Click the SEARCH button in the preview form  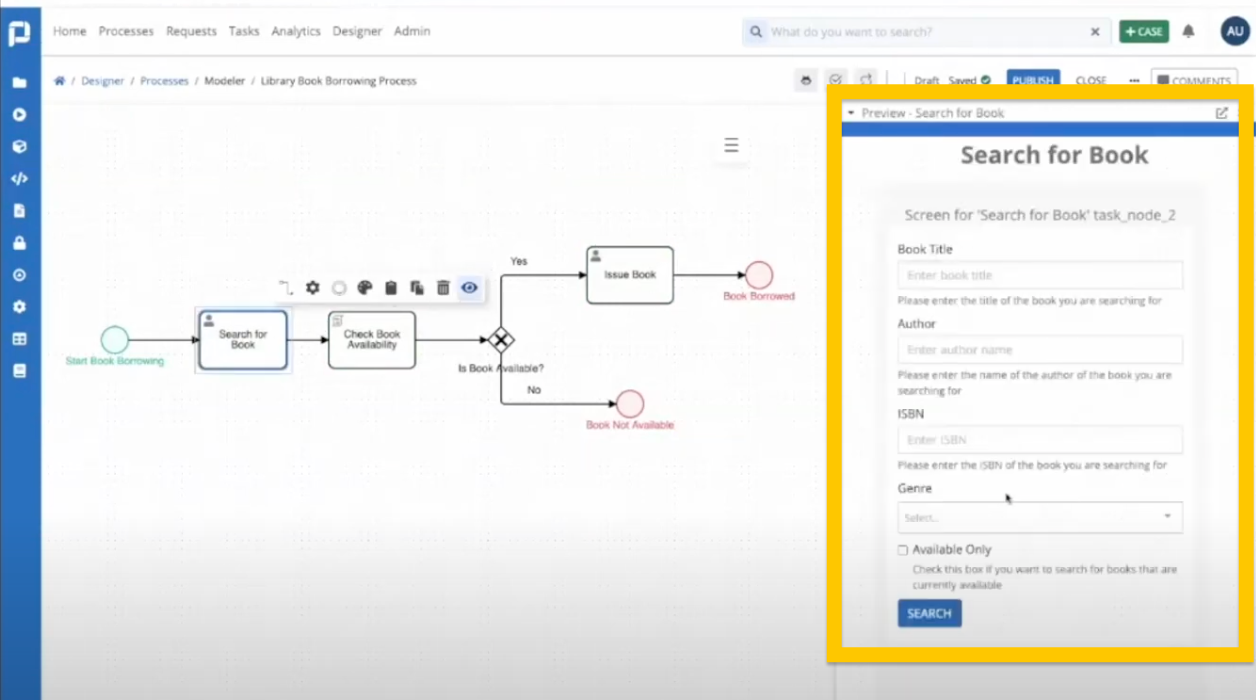point(929,613)
